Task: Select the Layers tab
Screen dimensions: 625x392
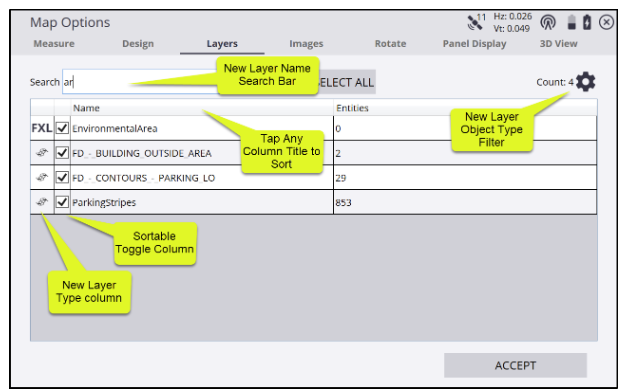Action: [222, 43]
